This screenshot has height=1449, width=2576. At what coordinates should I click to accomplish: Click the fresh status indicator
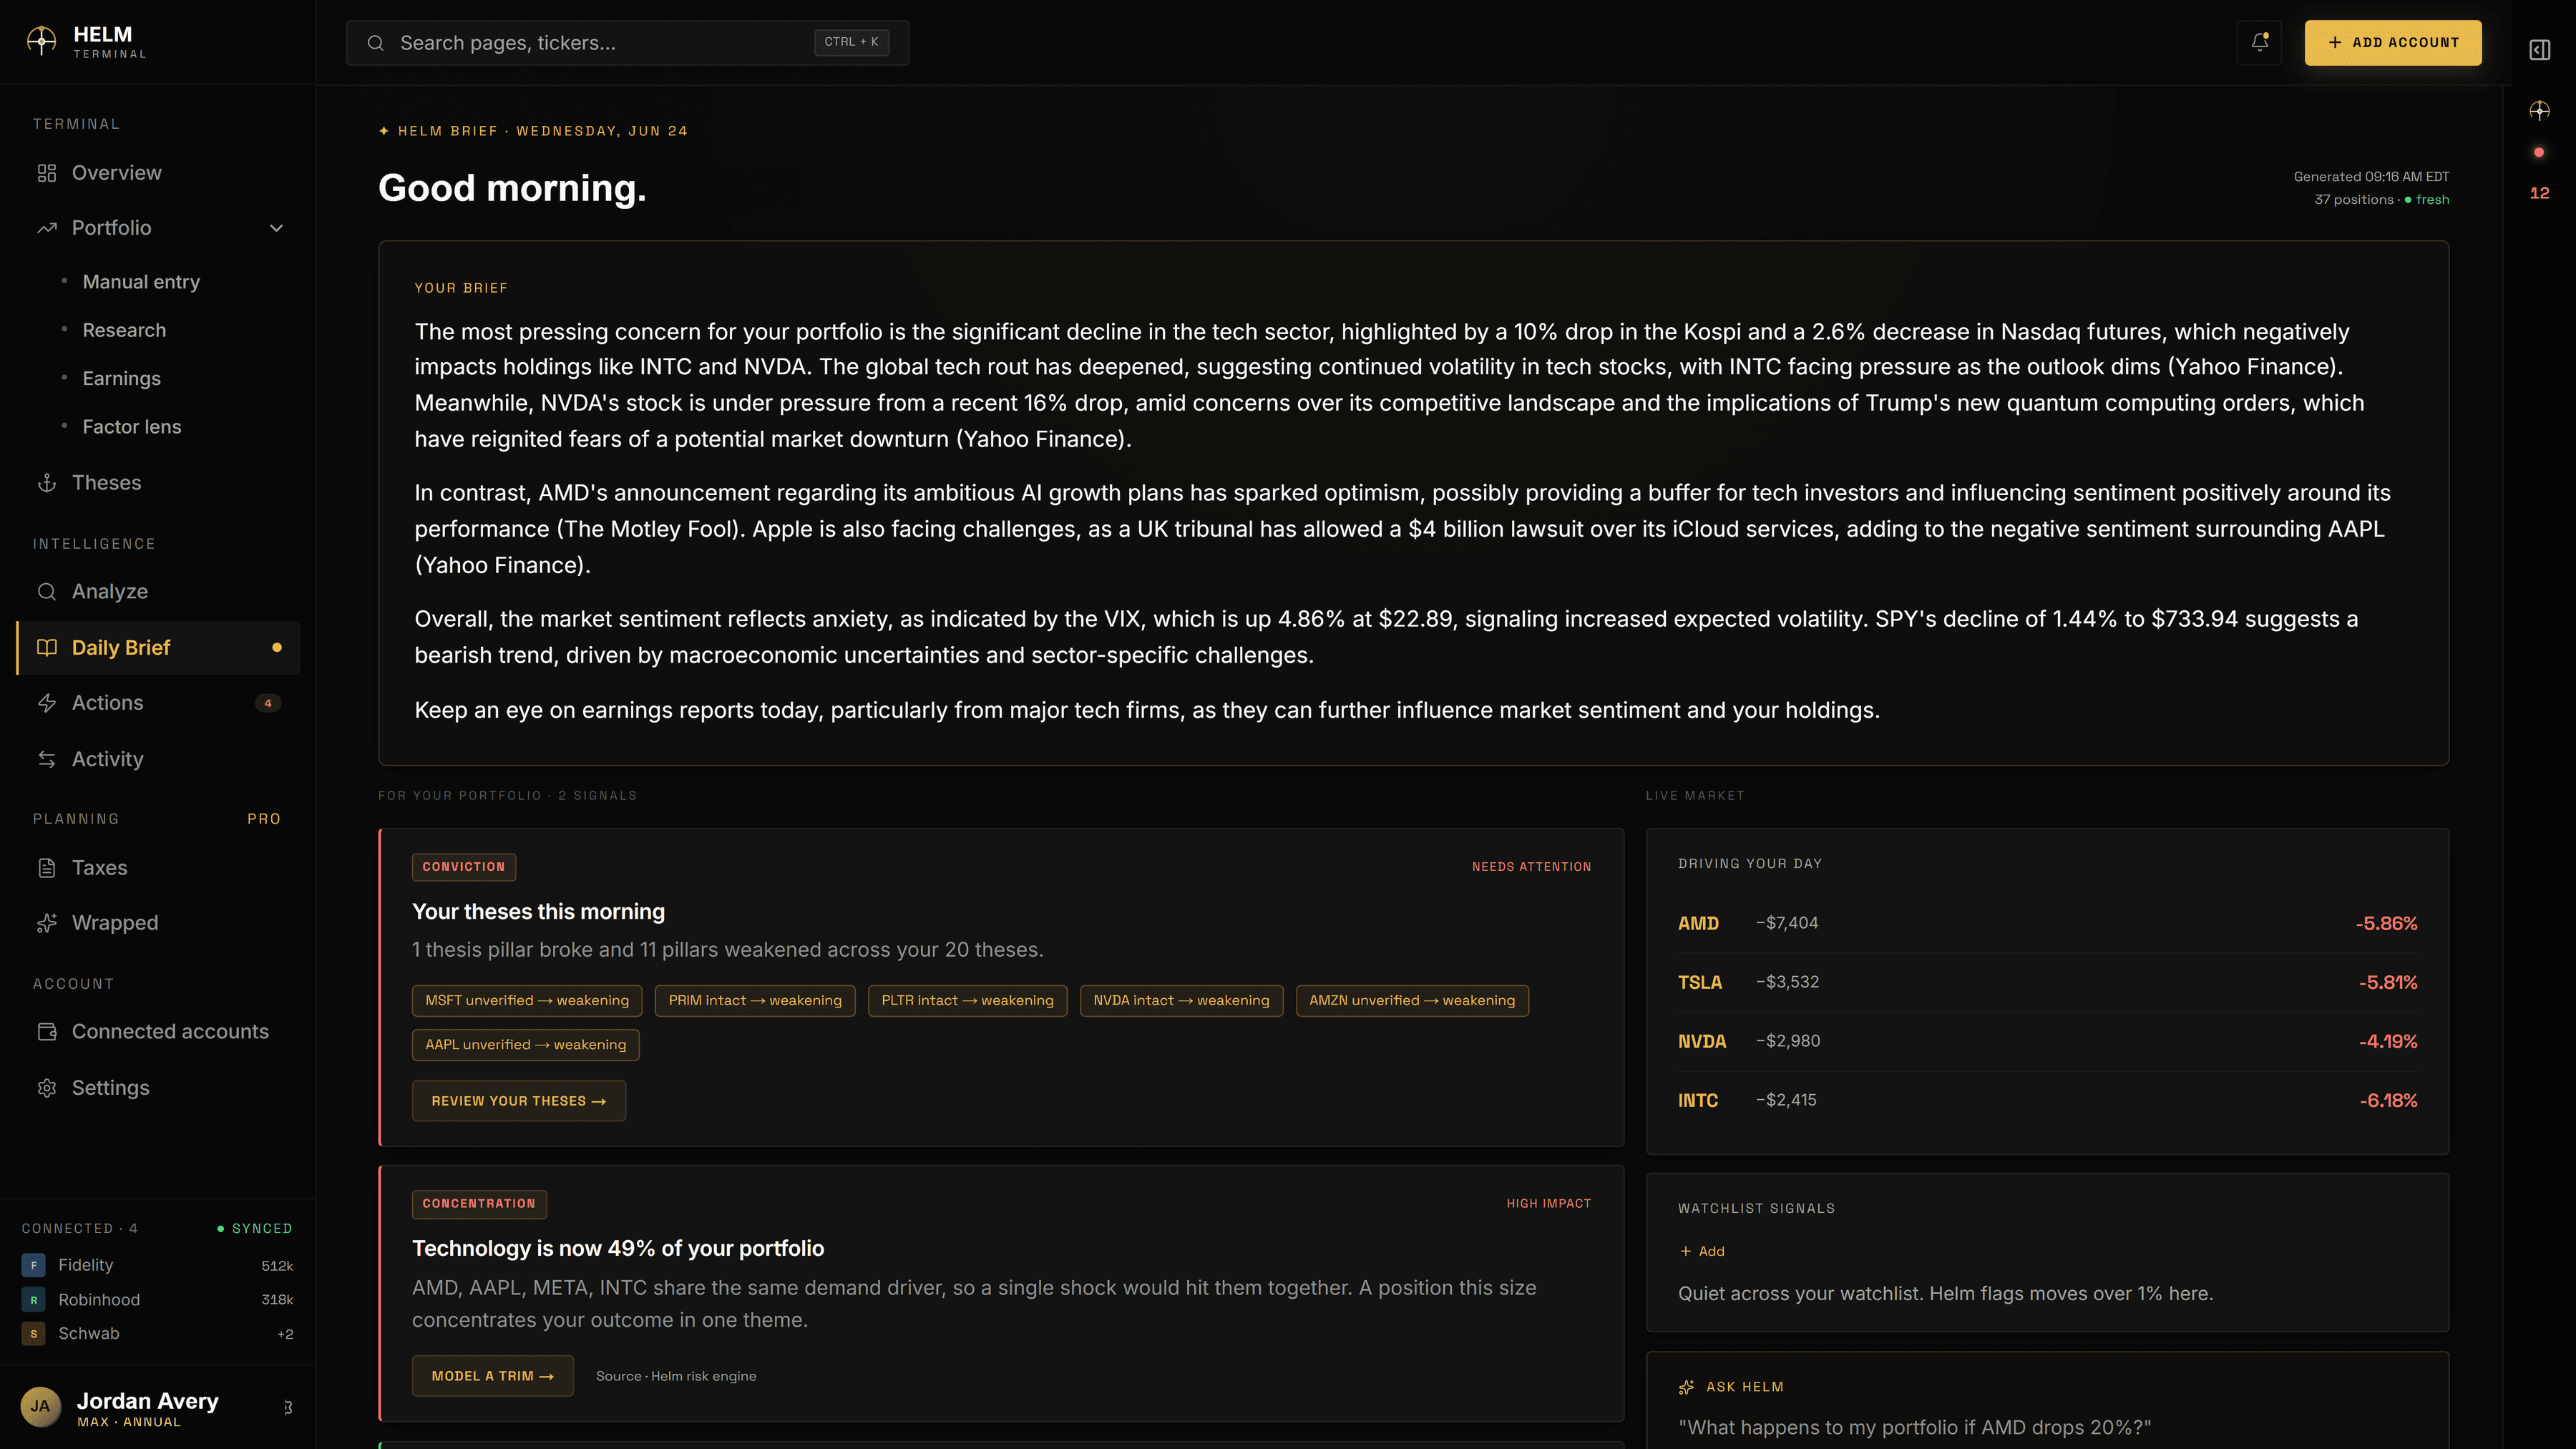[x=2427, y=199]
